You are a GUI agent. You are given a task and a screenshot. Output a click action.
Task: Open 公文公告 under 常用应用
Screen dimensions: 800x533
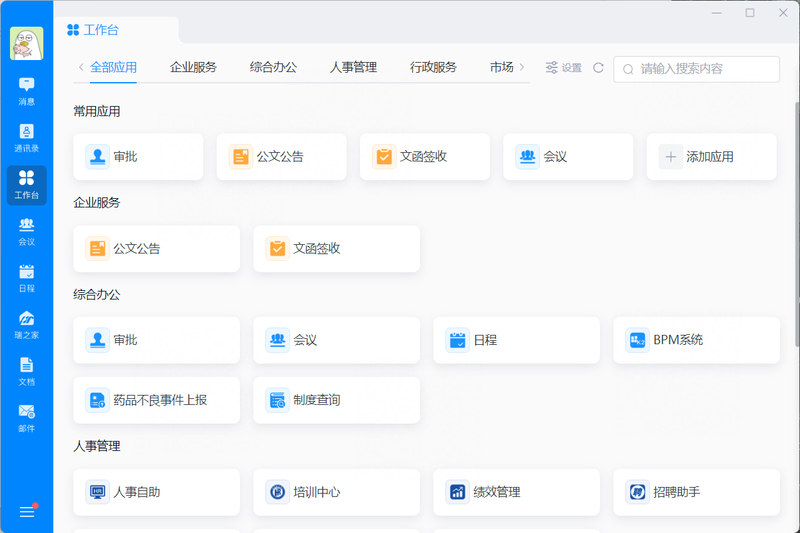coord(282,157)
